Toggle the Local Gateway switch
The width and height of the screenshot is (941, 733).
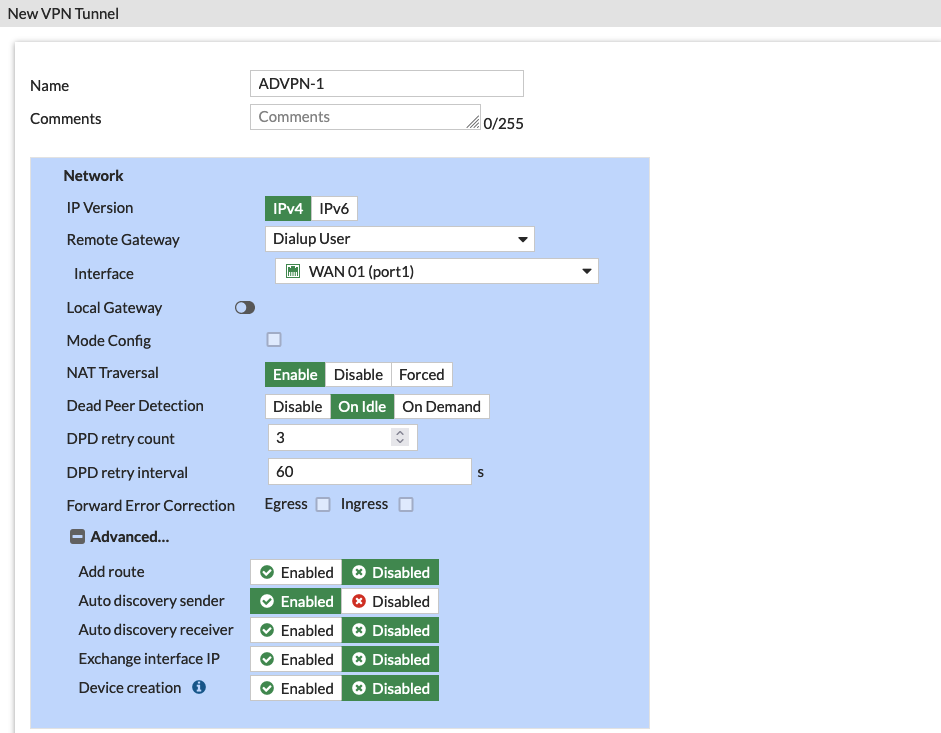(x=245, y=308)
